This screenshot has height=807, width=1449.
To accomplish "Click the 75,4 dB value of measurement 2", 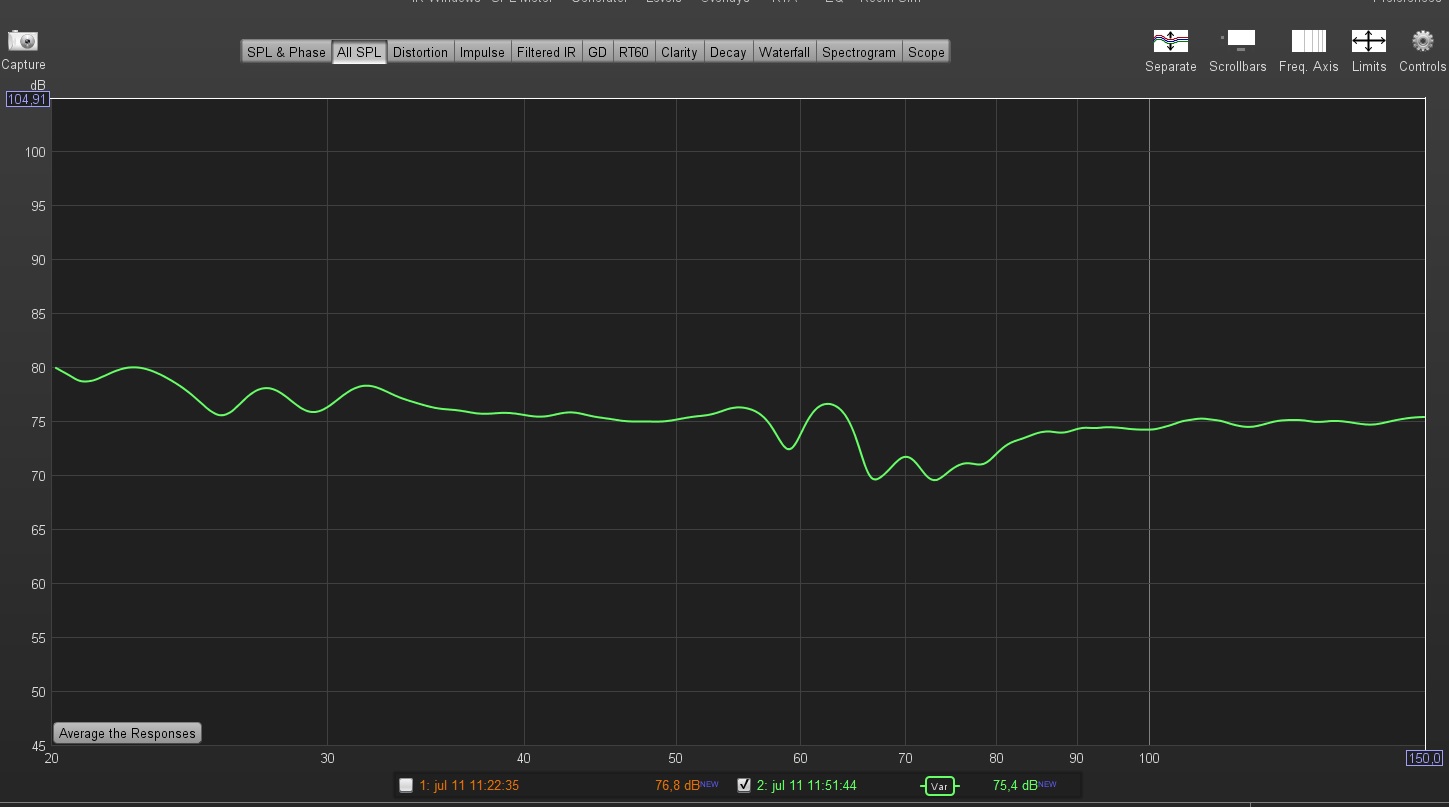I will click(1015, 785).
